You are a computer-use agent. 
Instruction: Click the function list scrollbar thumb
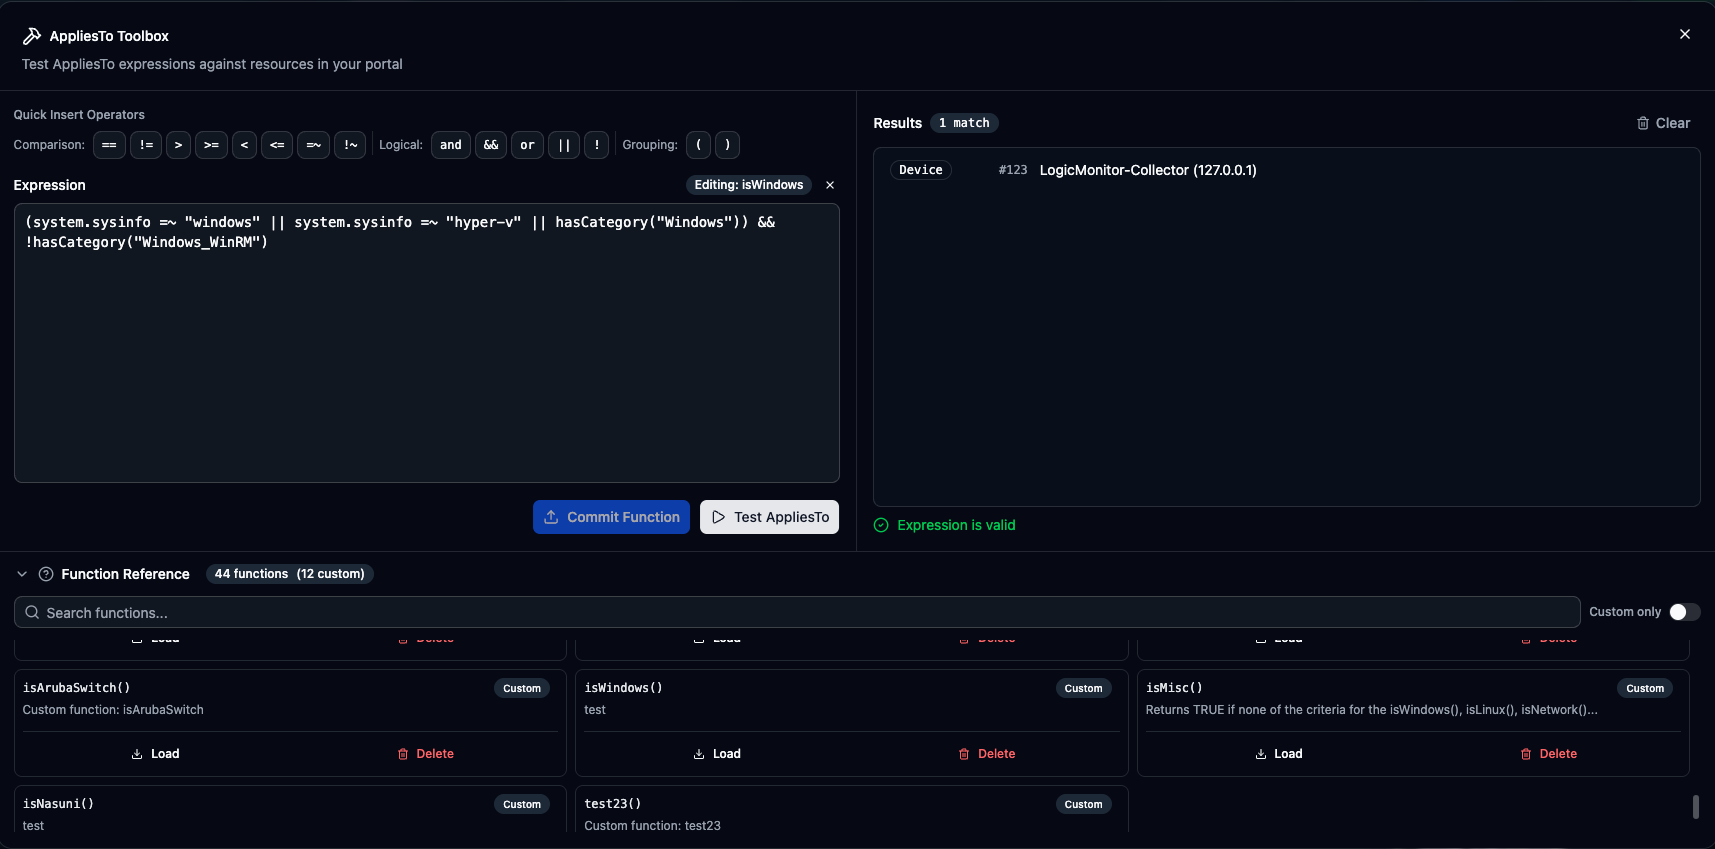1695,807
